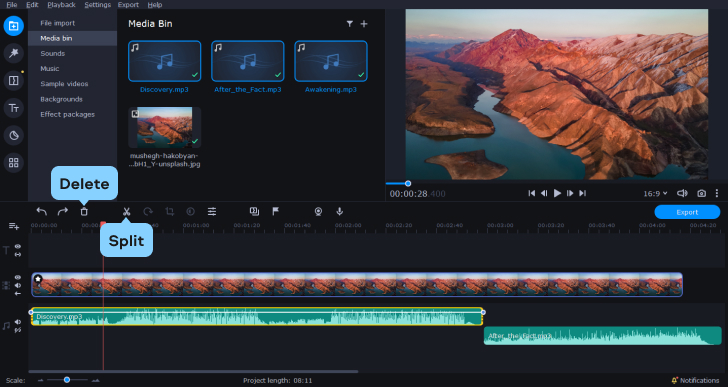Undo the last action
The image size is (728, 387).
pyautogui.click(x=41, y=212)
